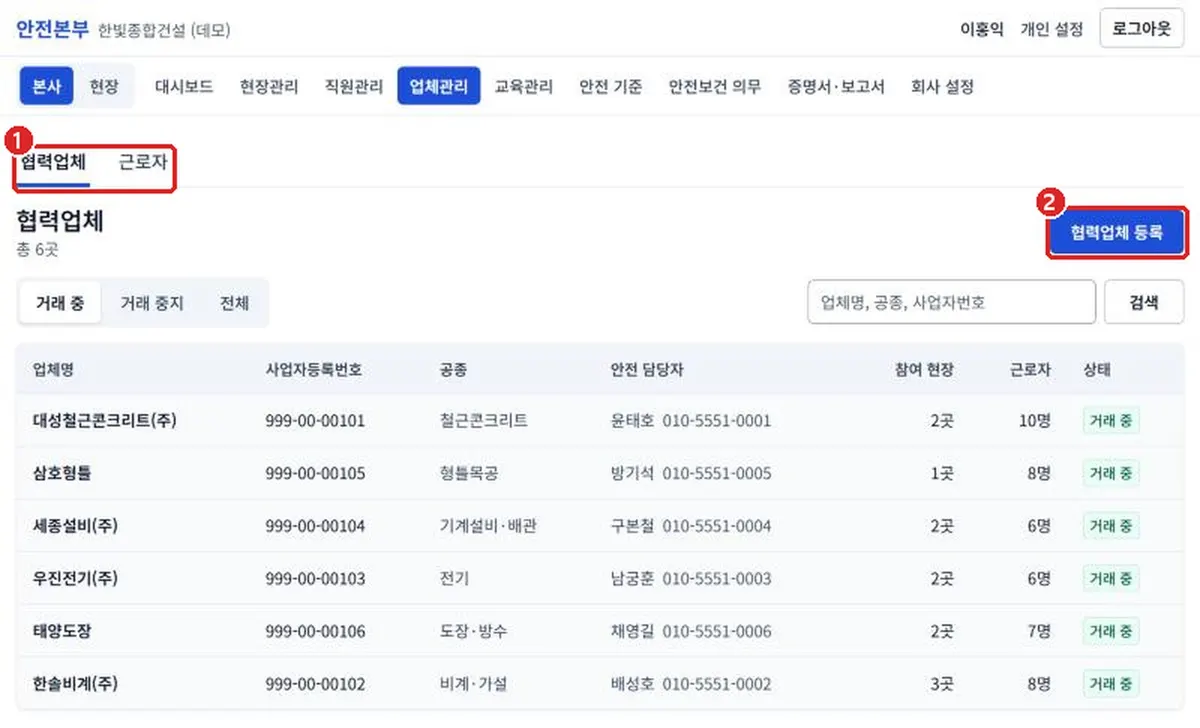Click business number 999-00-00104
The width and height of the screenshot is (1200, 728).
click(x=315, y=526)
